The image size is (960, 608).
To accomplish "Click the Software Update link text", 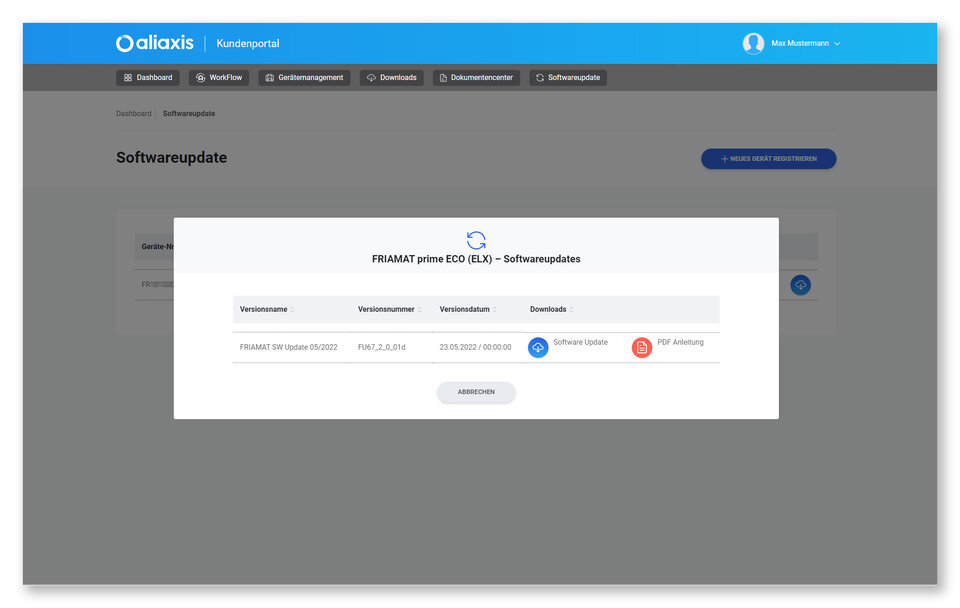I will point(580,342).
